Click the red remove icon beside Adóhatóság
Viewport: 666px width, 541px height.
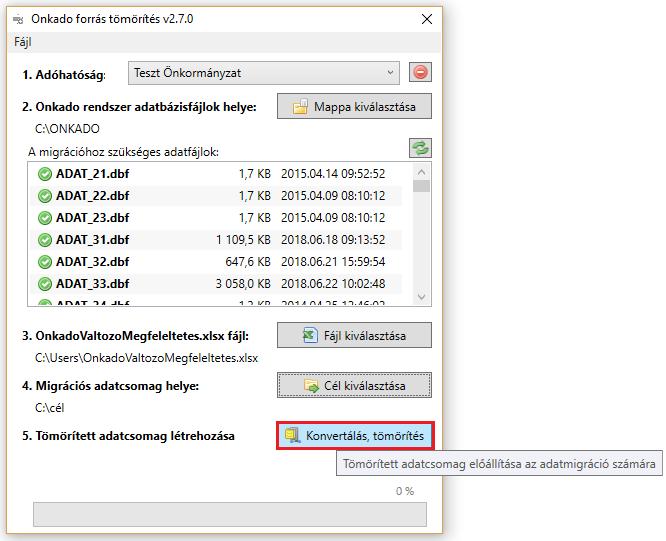click(420, 72)
